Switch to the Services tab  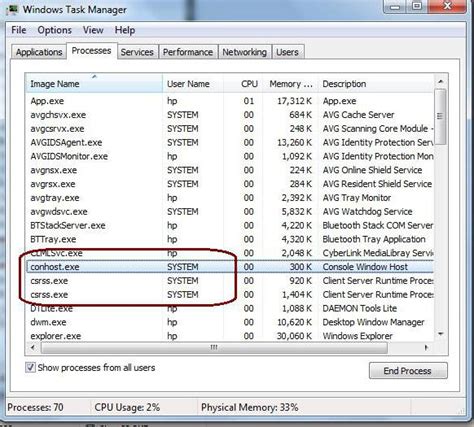coord(137,52)
